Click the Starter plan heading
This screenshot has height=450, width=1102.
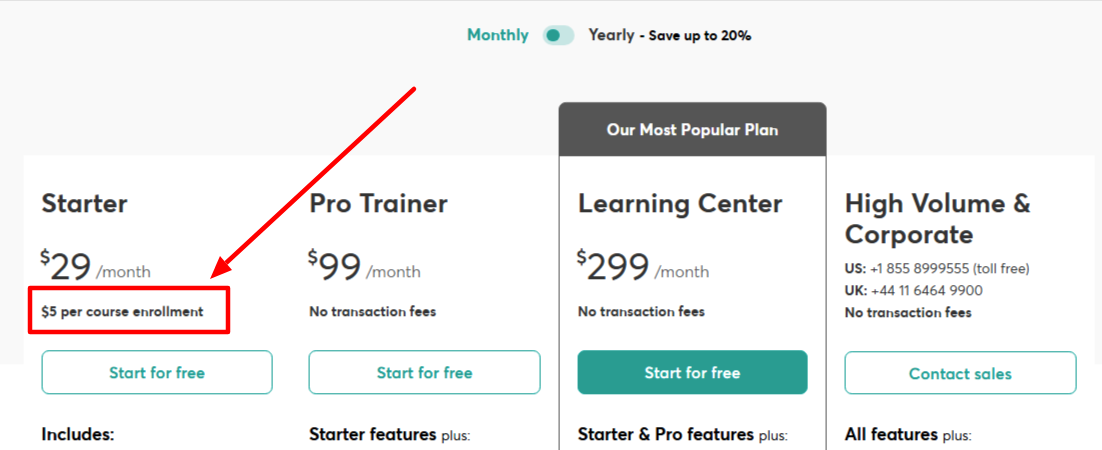click(85, 204)
